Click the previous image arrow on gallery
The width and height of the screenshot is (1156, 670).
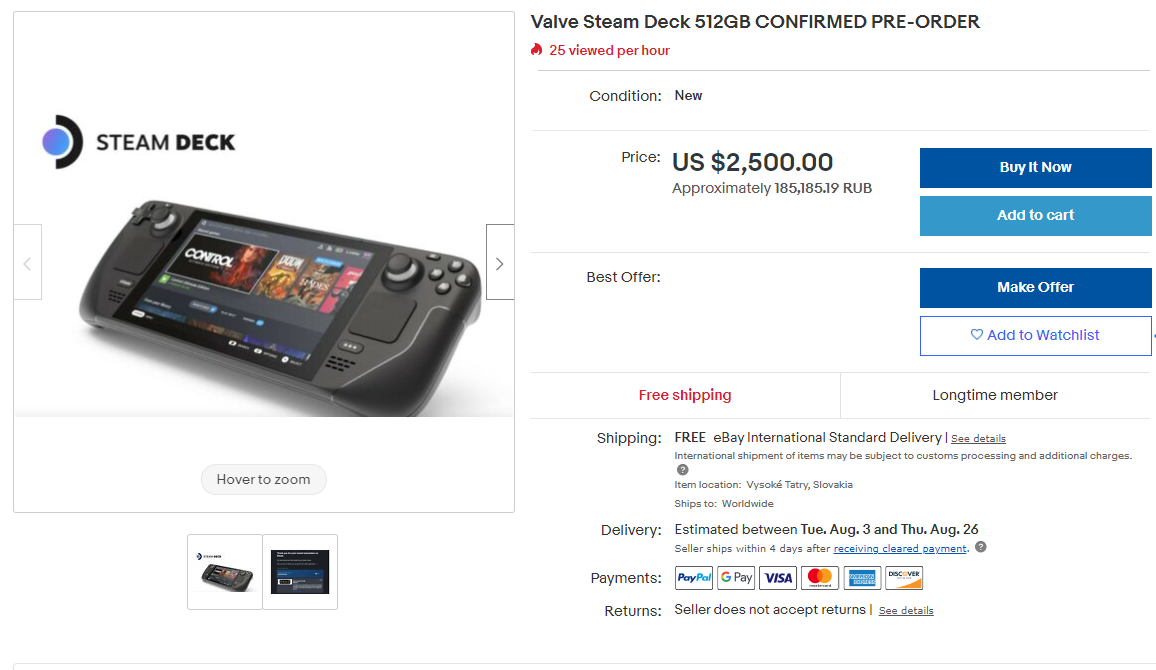coord(27,262)
